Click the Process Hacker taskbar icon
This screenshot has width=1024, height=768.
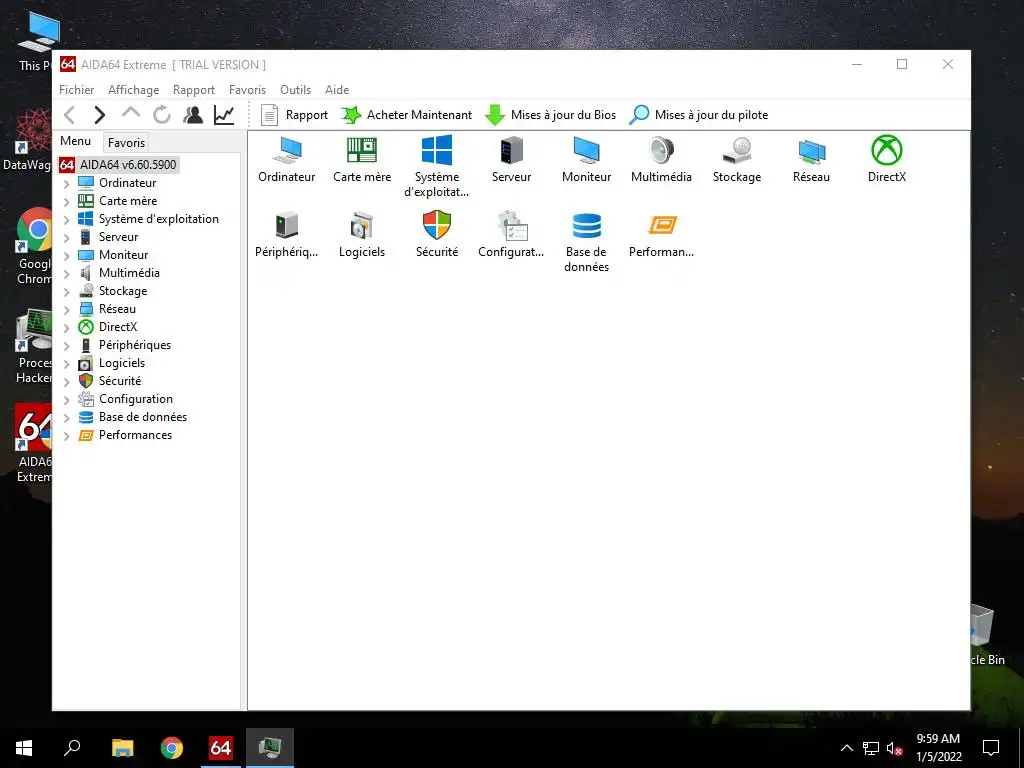coord(270,748)
